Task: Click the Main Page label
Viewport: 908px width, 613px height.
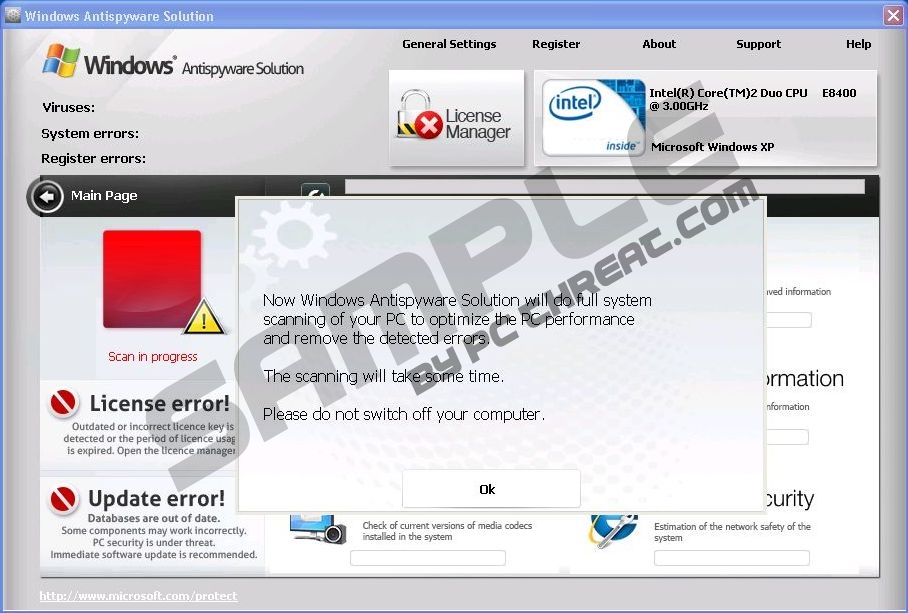Action: coord(104,196)
